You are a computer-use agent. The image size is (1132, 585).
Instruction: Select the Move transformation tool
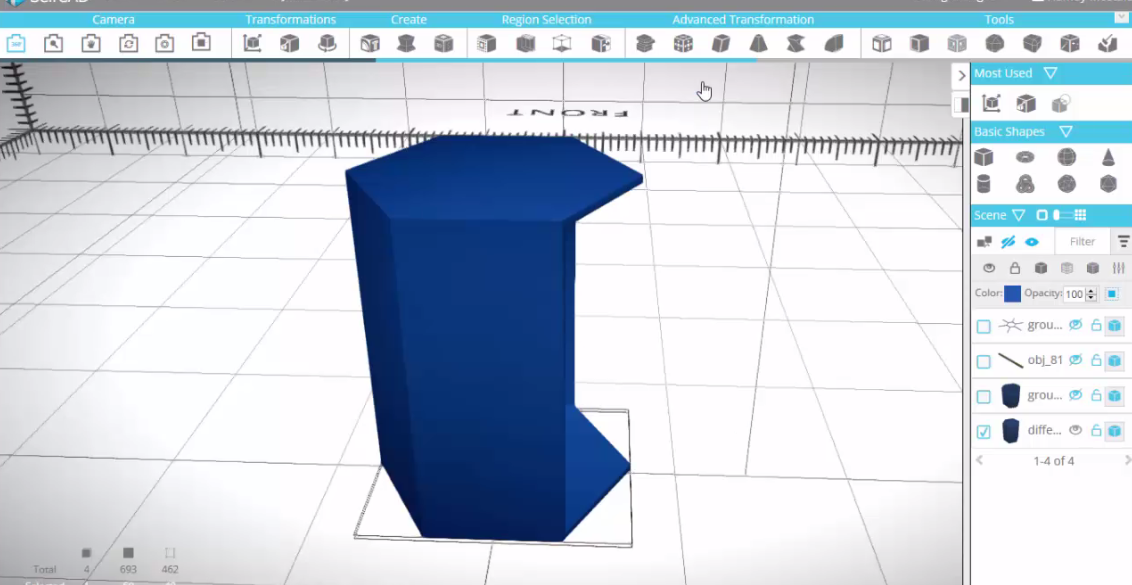pos(252,43)
